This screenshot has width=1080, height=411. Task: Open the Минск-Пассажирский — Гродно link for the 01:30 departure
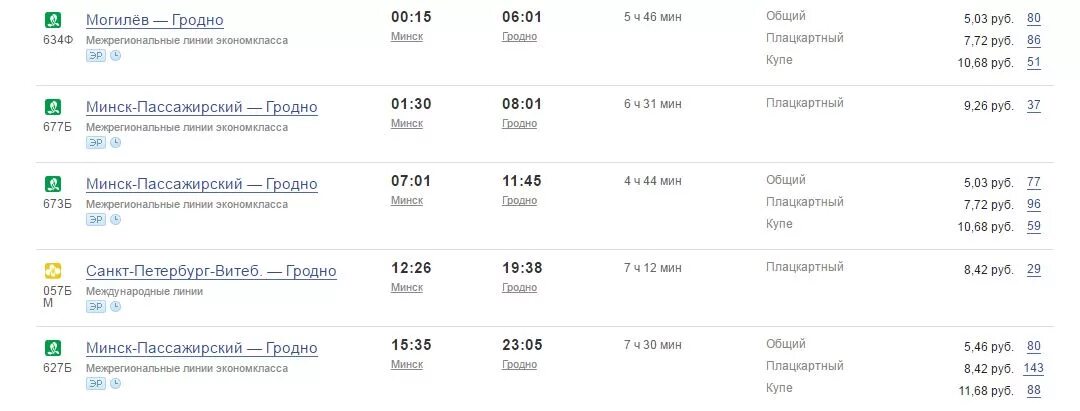pos(202,107)
